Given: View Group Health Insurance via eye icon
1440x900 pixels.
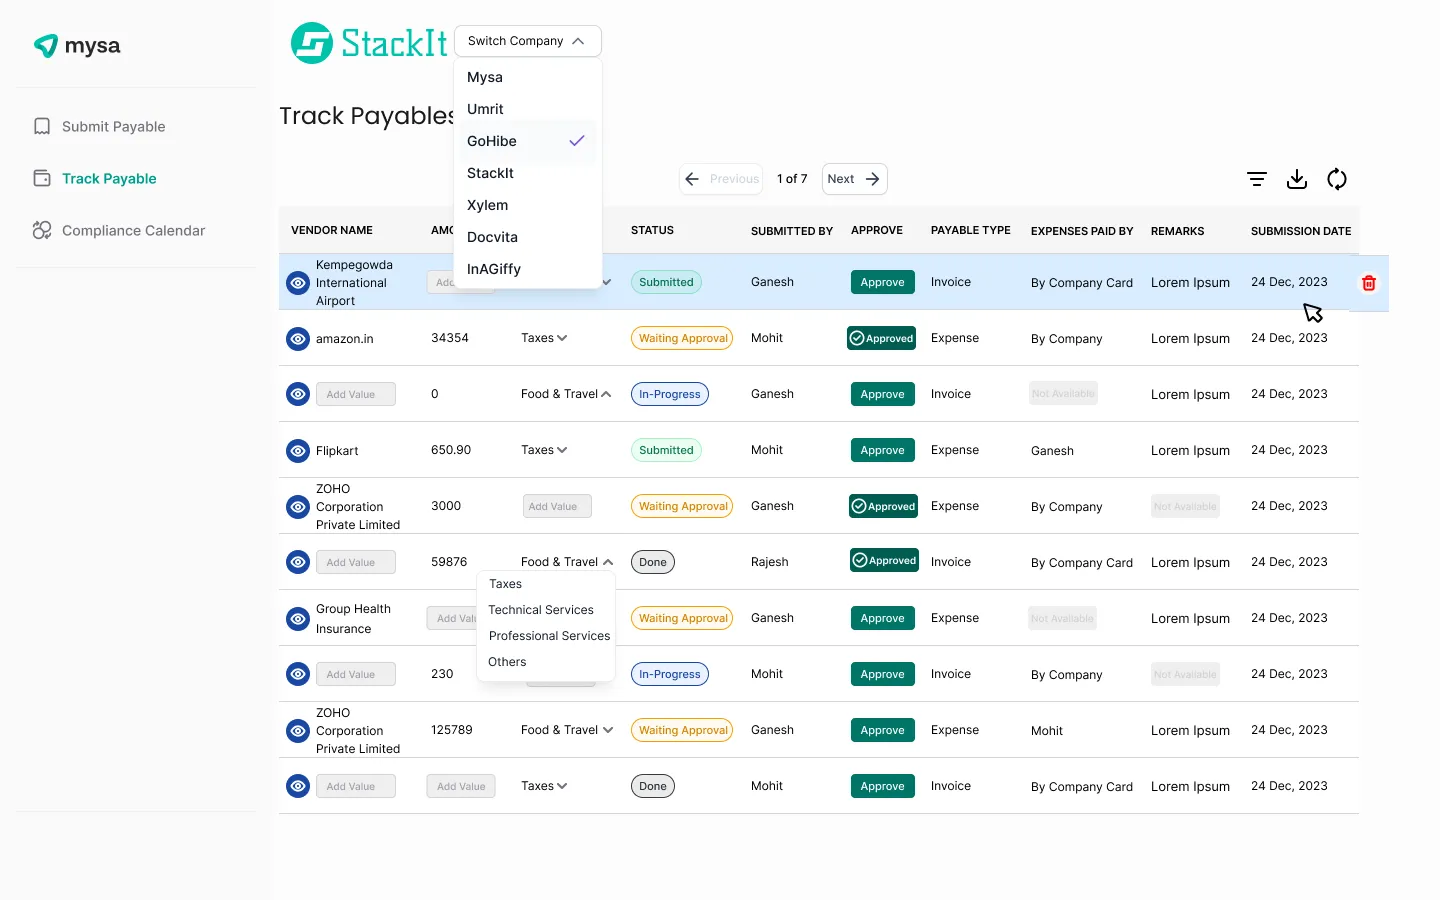Looking at the screenshot, I should point(298,619).
